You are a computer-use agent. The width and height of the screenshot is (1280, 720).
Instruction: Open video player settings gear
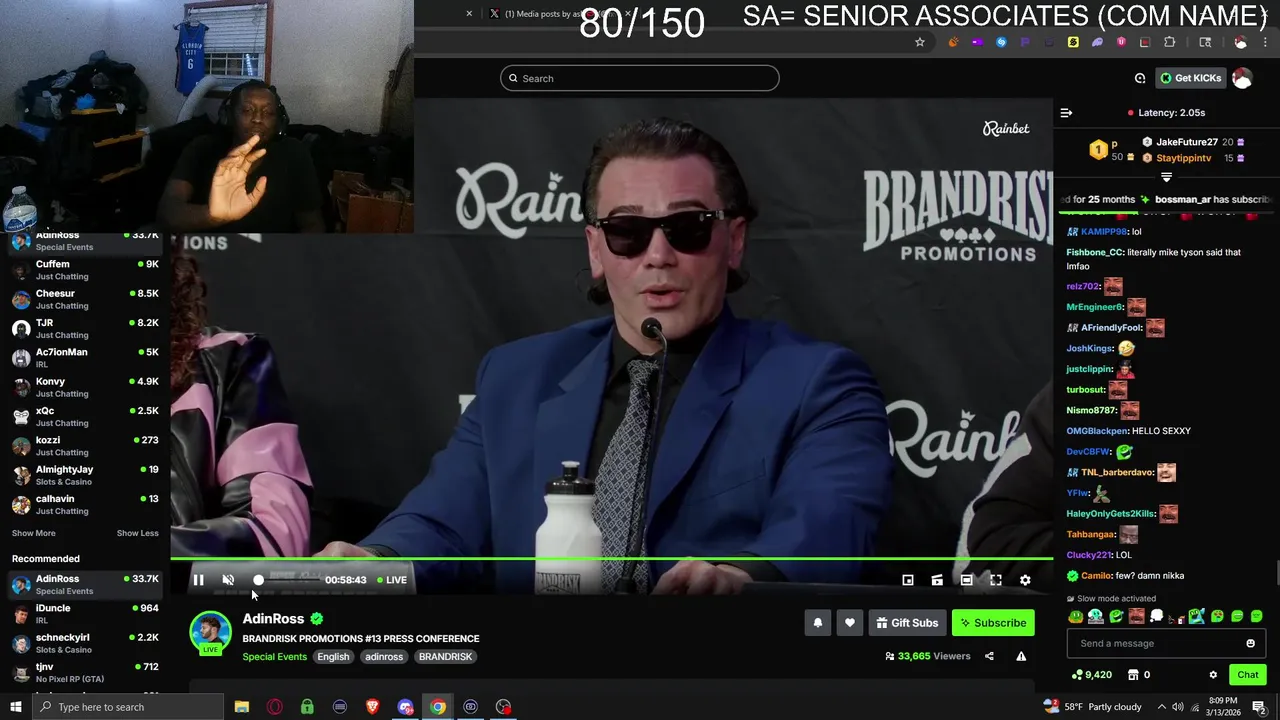[1025, 580]
